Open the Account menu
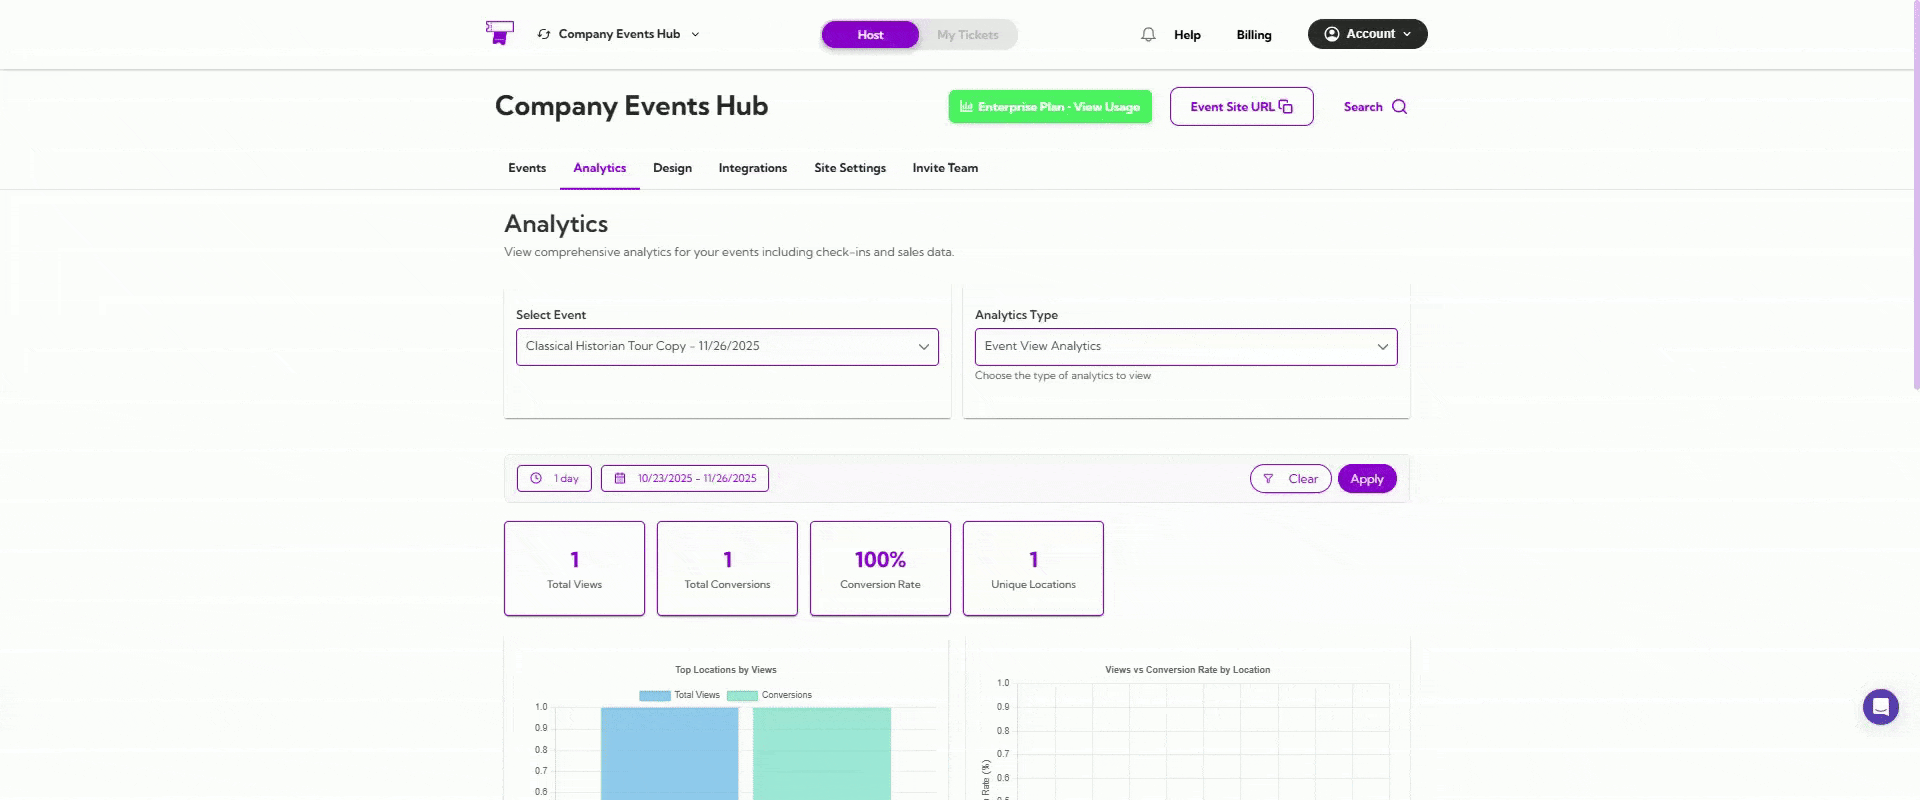The image size is (1920, 800). [x=1367, y=34]
